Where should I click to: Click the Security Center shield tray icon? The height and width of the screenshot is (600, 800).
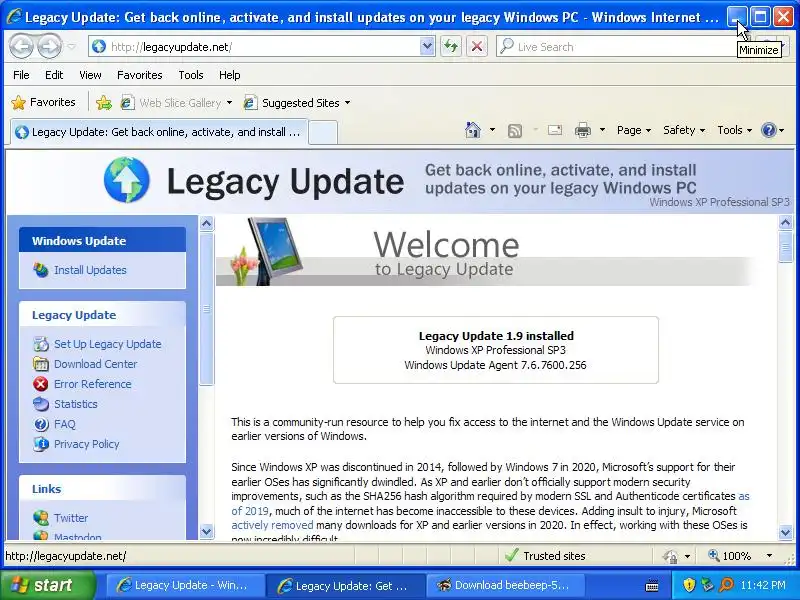coord(689,585)
